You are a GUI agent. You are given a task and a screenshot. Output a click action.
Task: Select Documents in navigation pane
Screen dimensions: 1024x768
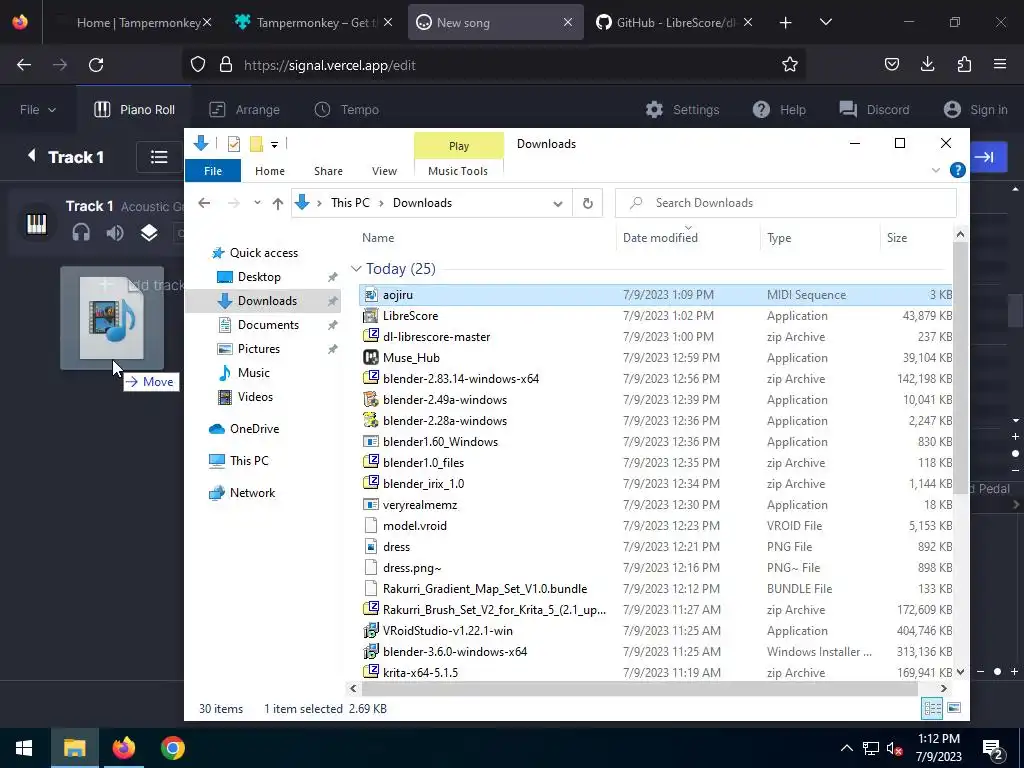click(x=268, y=325)
